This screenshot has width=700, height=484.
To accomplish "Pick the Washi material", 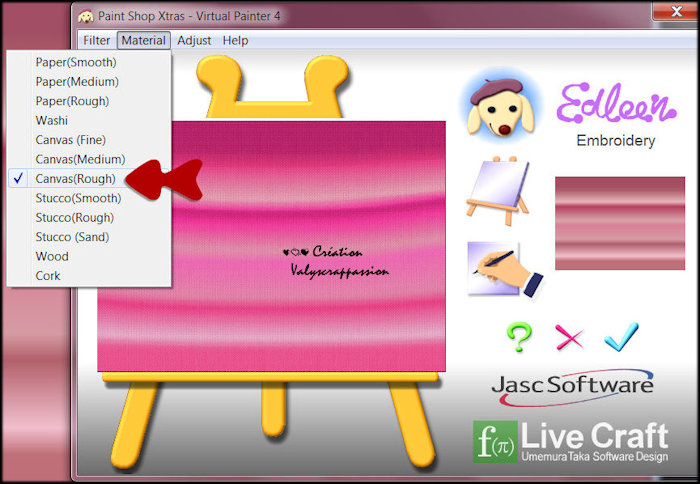I will [x=89, y=121].
